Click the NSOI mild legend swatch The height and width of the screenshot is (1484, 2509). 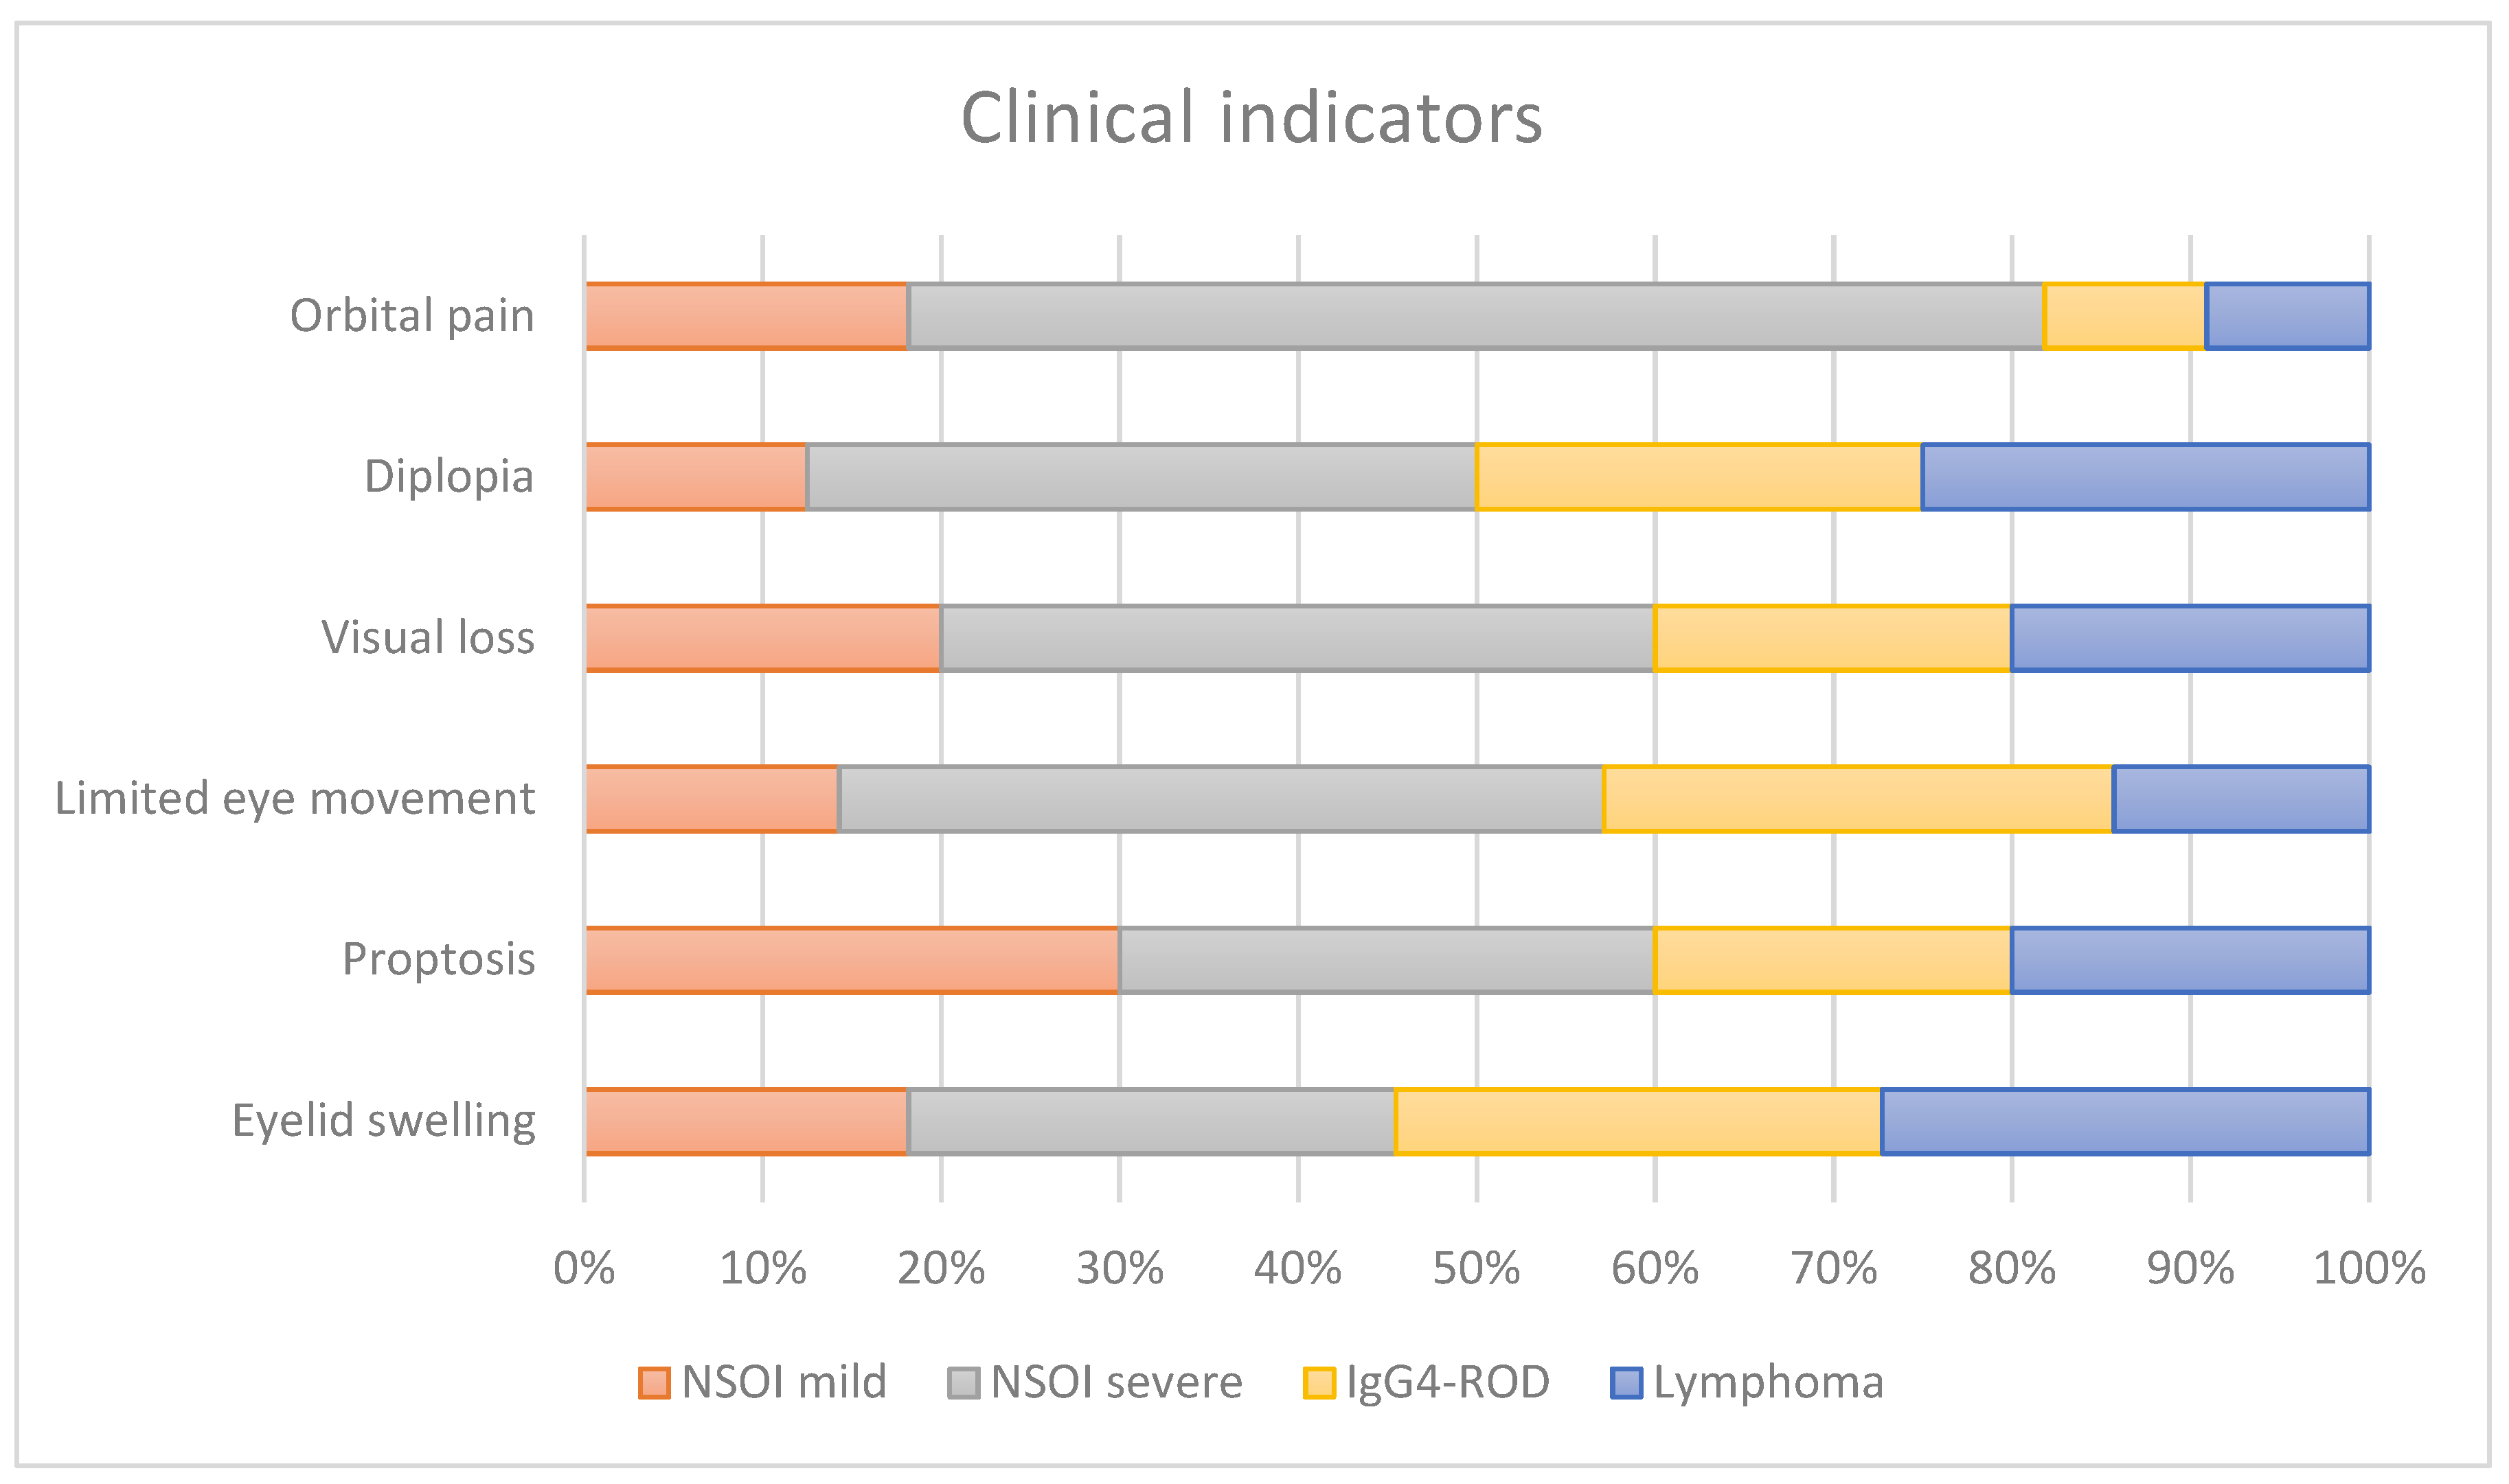(654, 1383)
